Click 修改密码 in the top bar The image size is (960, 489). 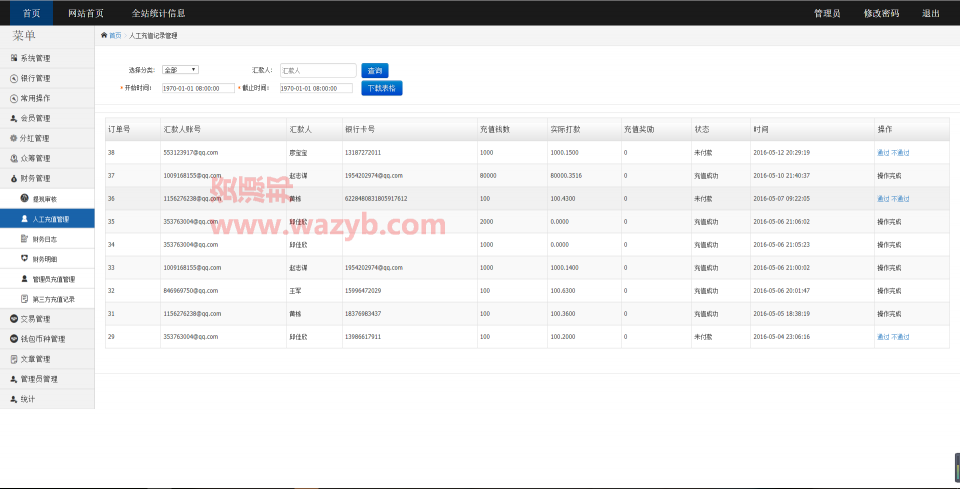tap(881, 13)
